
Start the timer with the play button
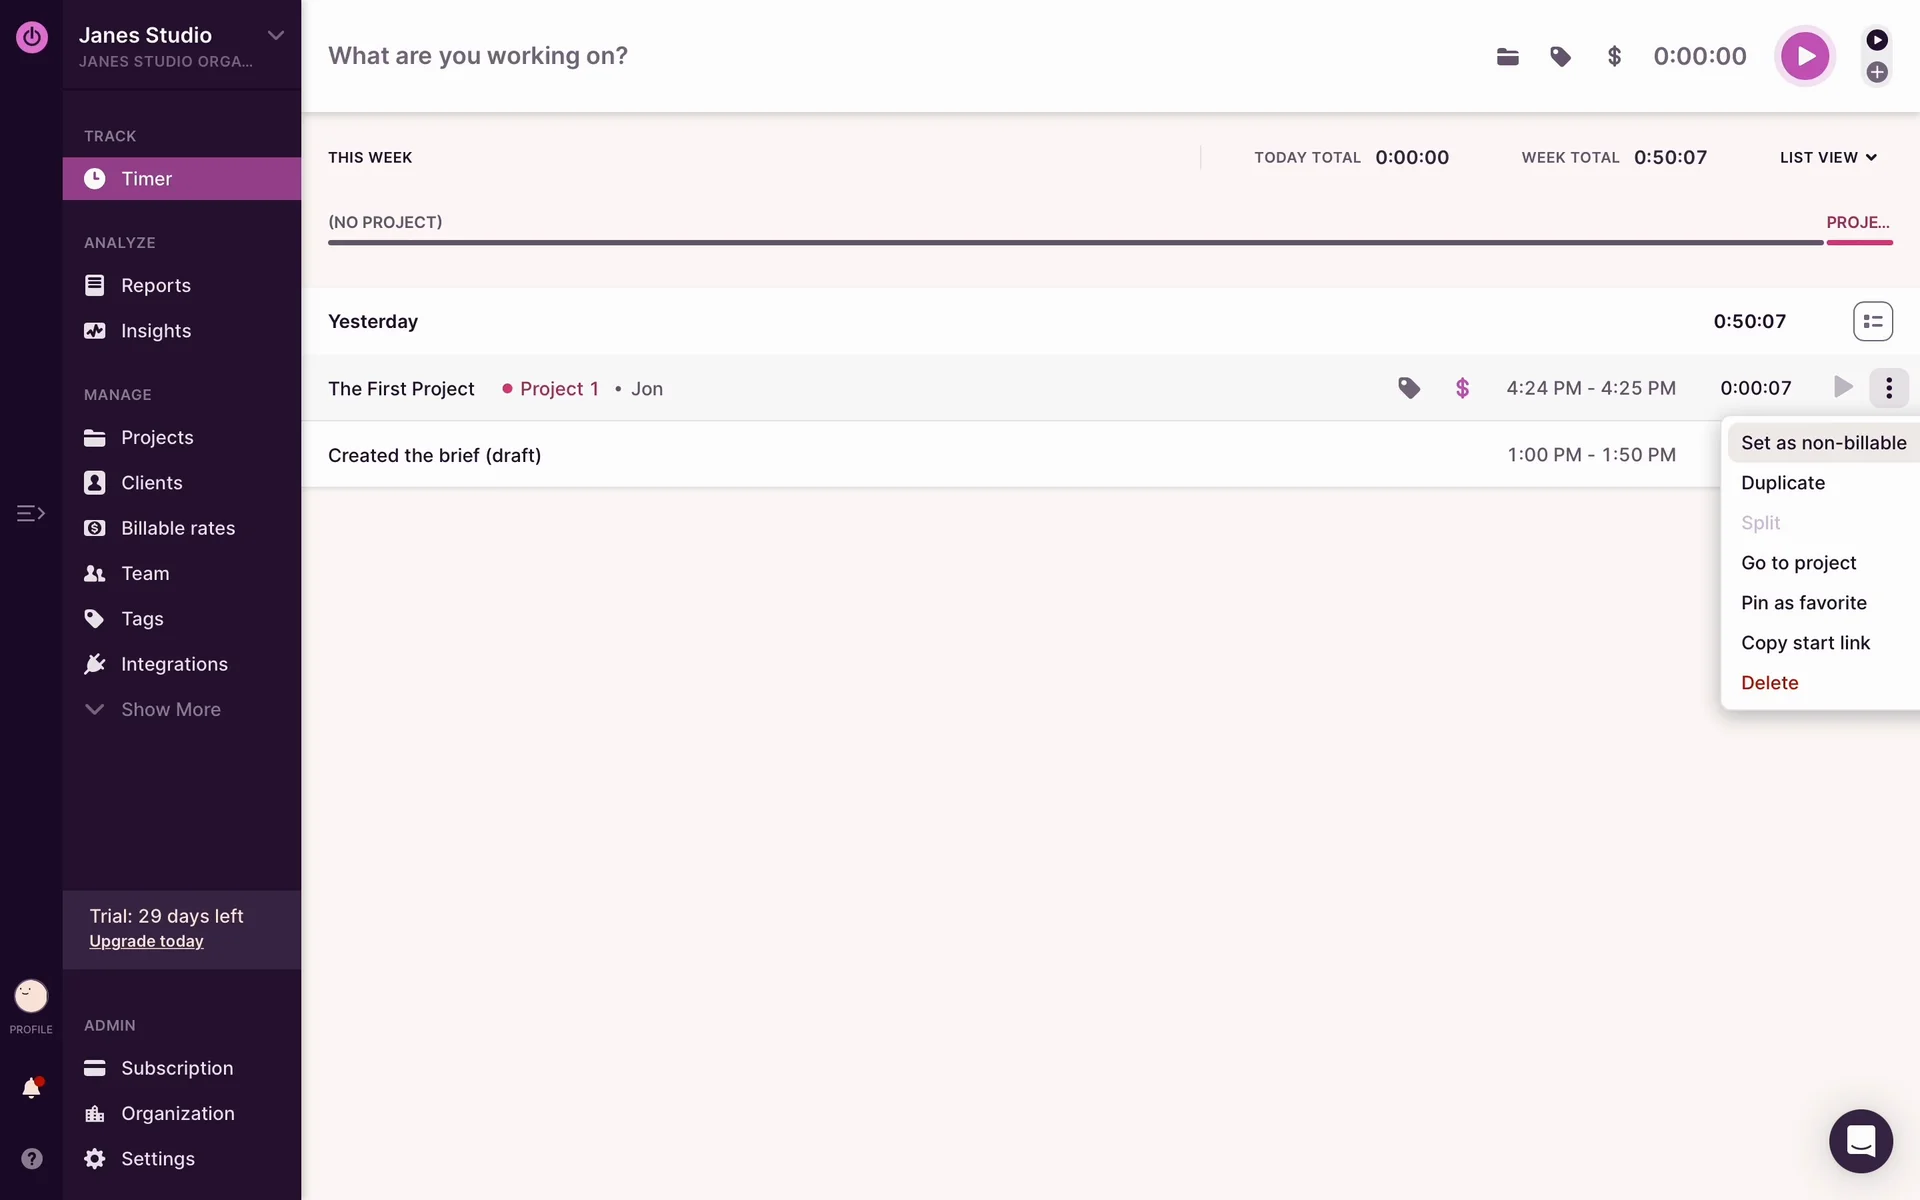pos(1804,56)
